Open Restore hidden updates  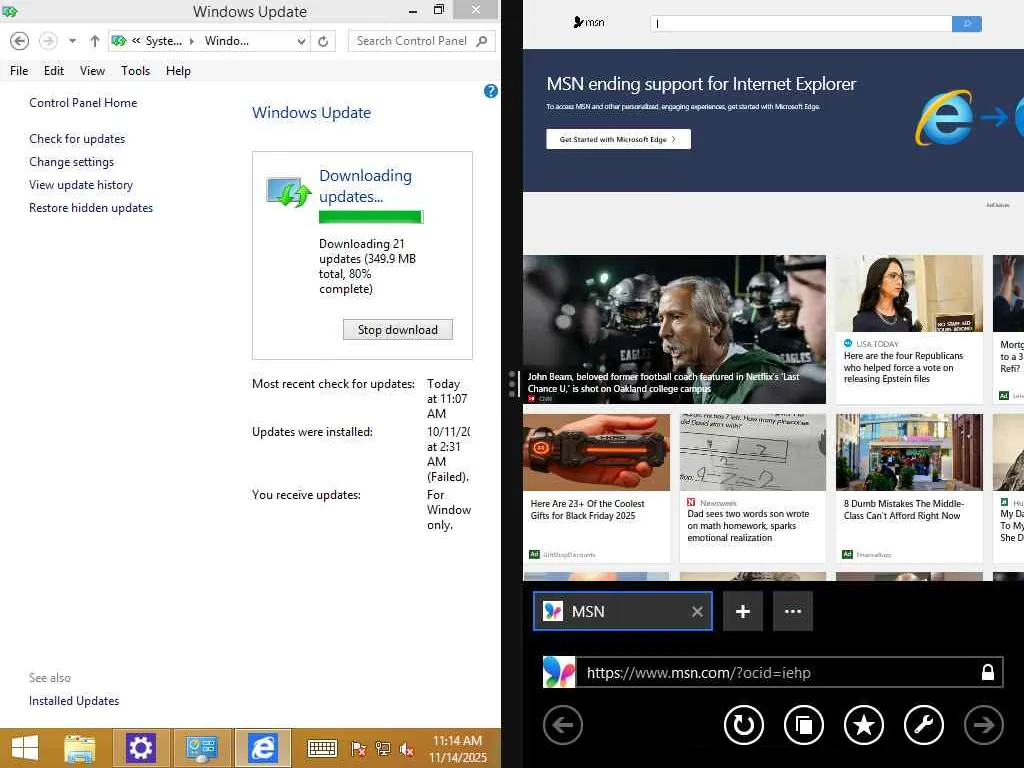(x=91, y=208)
